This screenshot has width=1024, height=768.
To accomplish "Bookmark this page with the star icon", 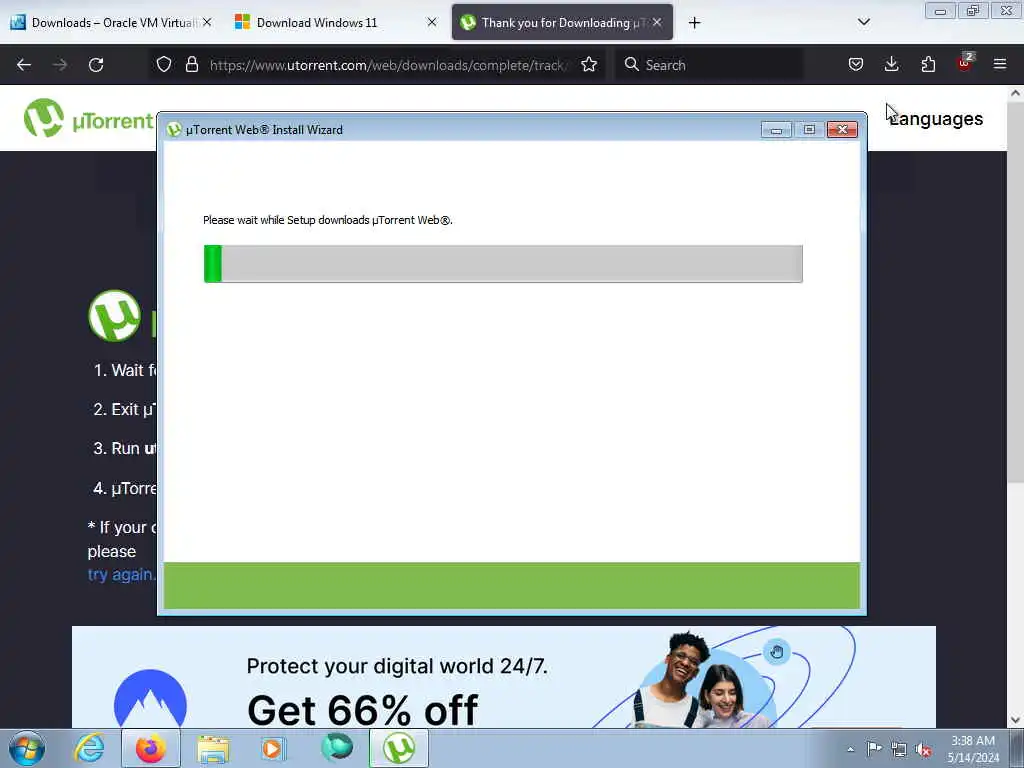I will pyautogui.click(x=589, y=65).
